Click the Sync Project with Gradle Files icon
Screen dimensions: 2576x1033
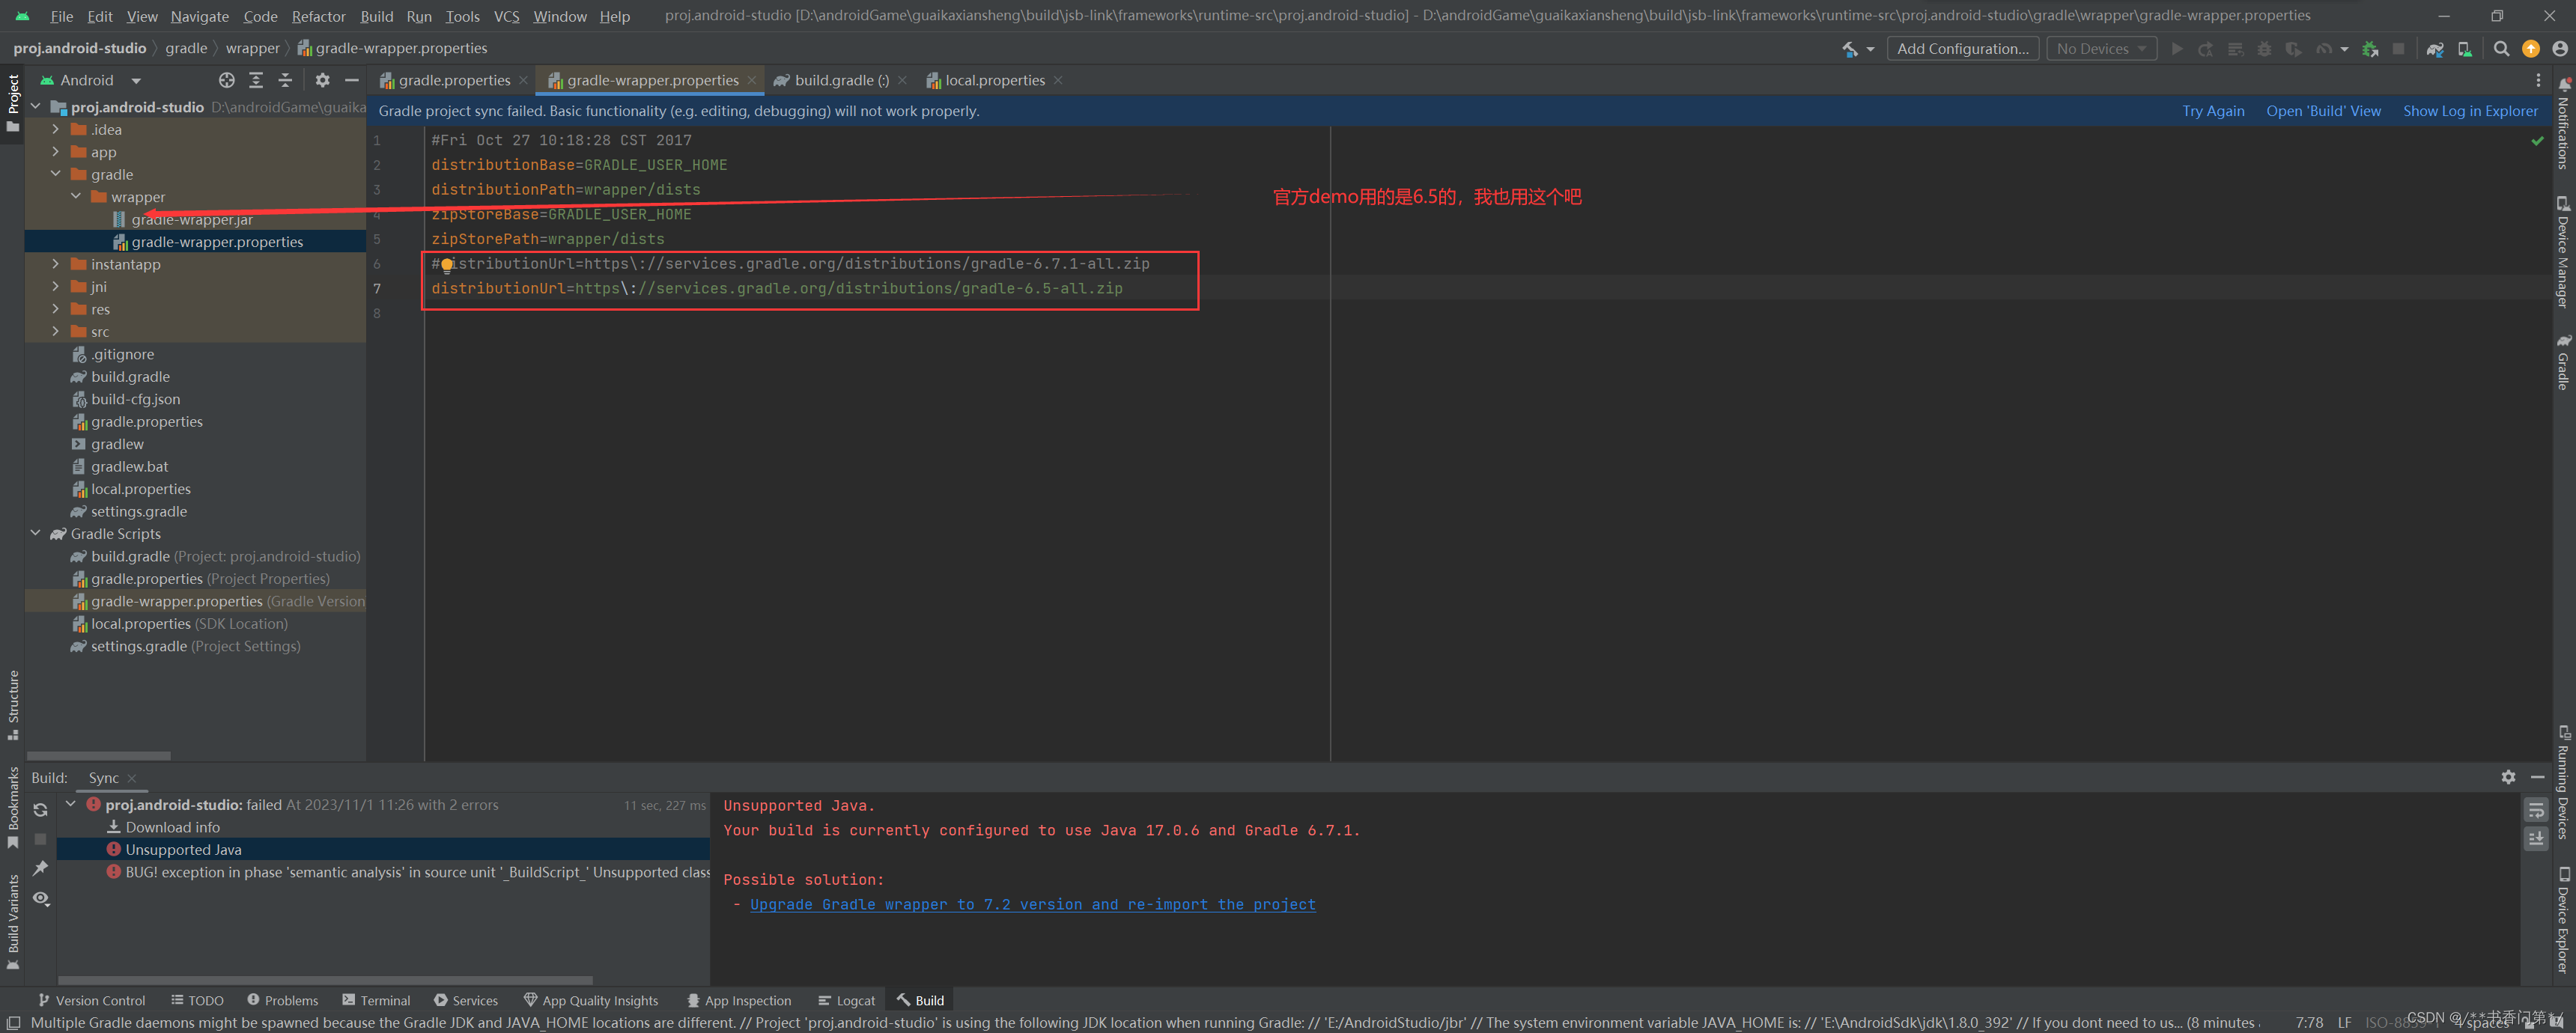[2435, 49]
